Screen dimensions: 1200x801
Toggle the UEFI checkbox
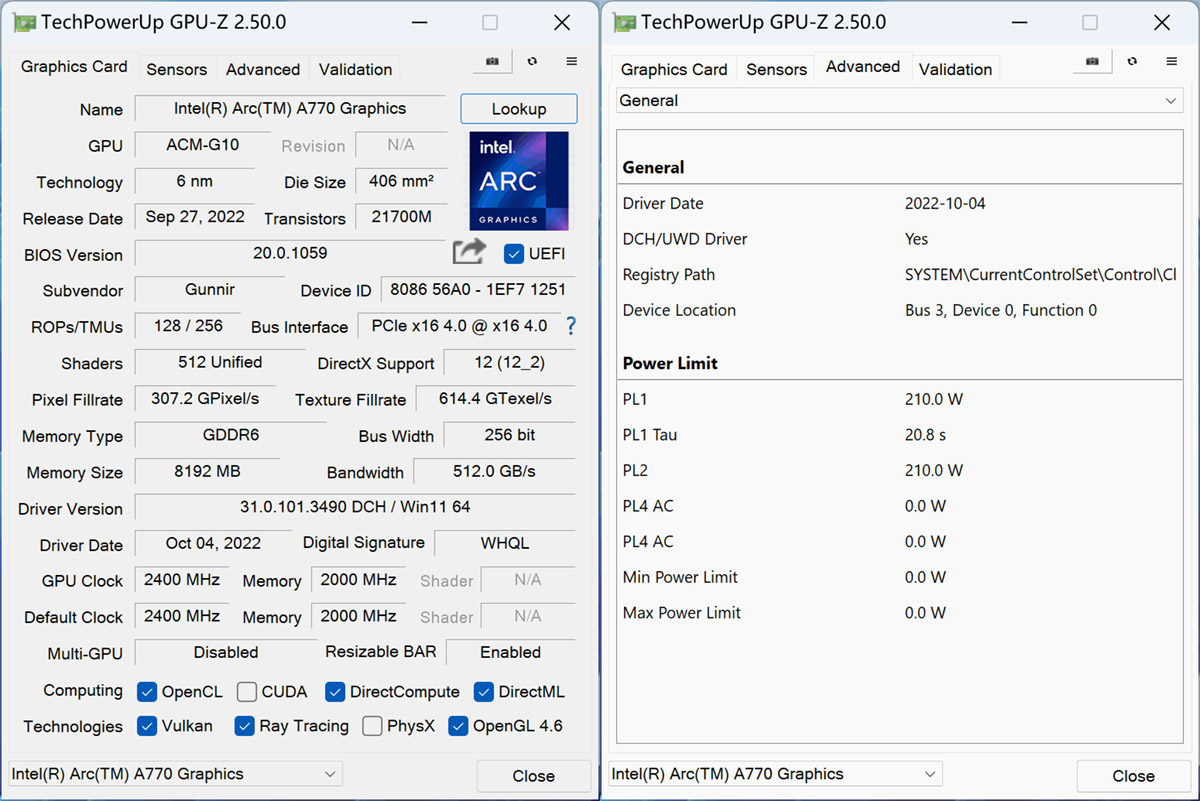pos(514,254)
